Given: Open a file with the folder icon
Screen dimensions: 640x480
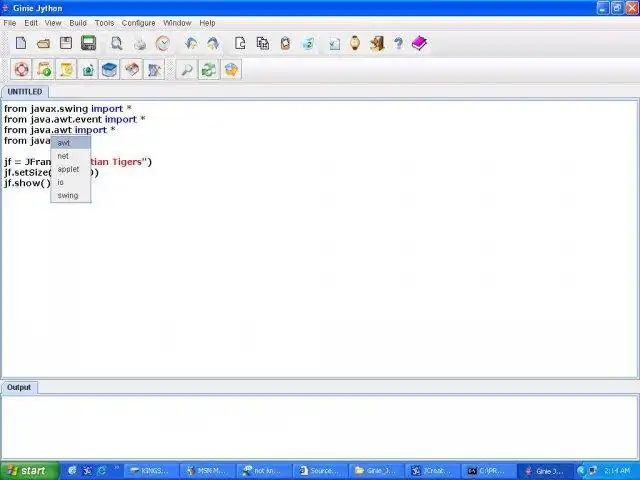Looking at the screenshot, I should click(44, 43).
